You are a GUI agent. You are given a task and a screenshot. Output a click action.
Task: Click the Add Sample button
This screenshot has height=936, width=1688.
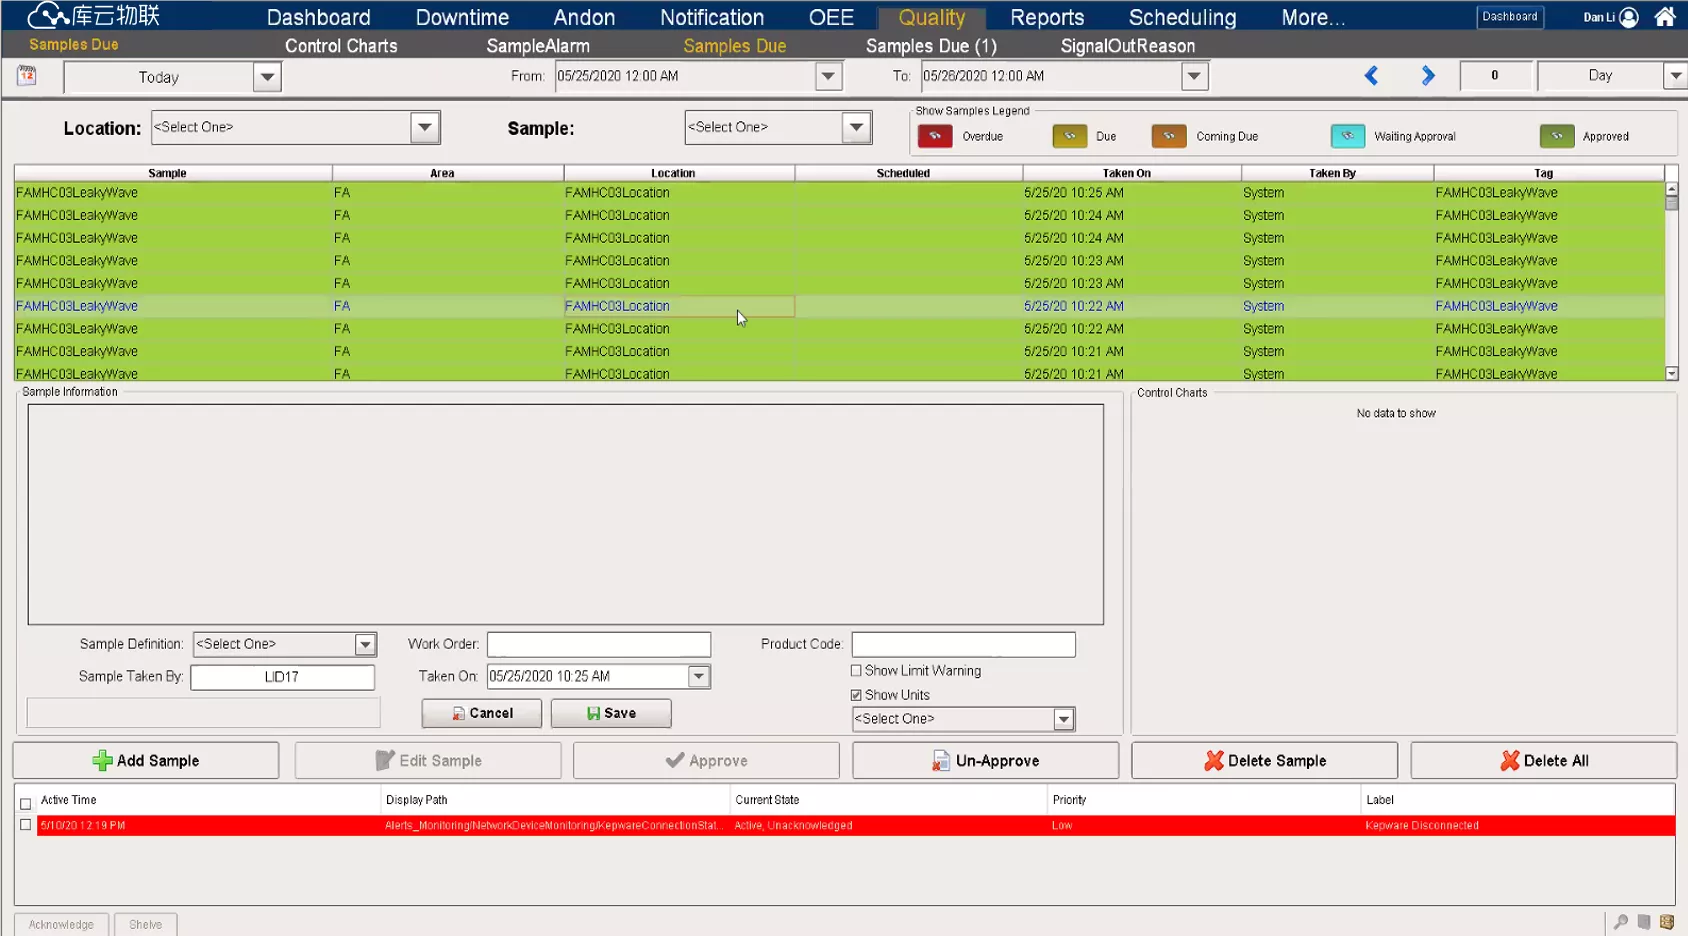(146, 761)
